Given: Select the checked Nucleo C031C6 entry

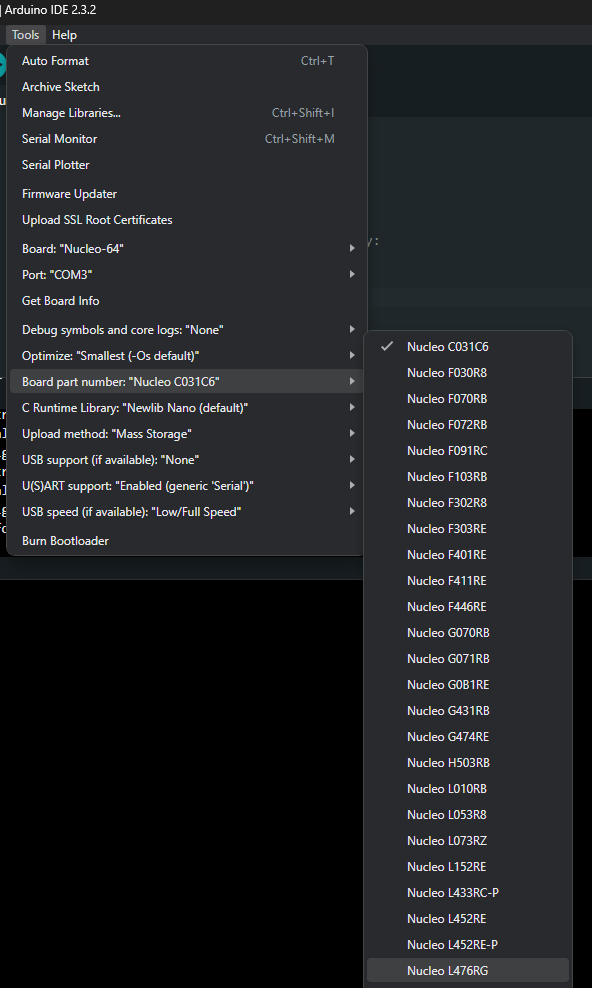Looking at the screenshot, I should tap(467, 347).
